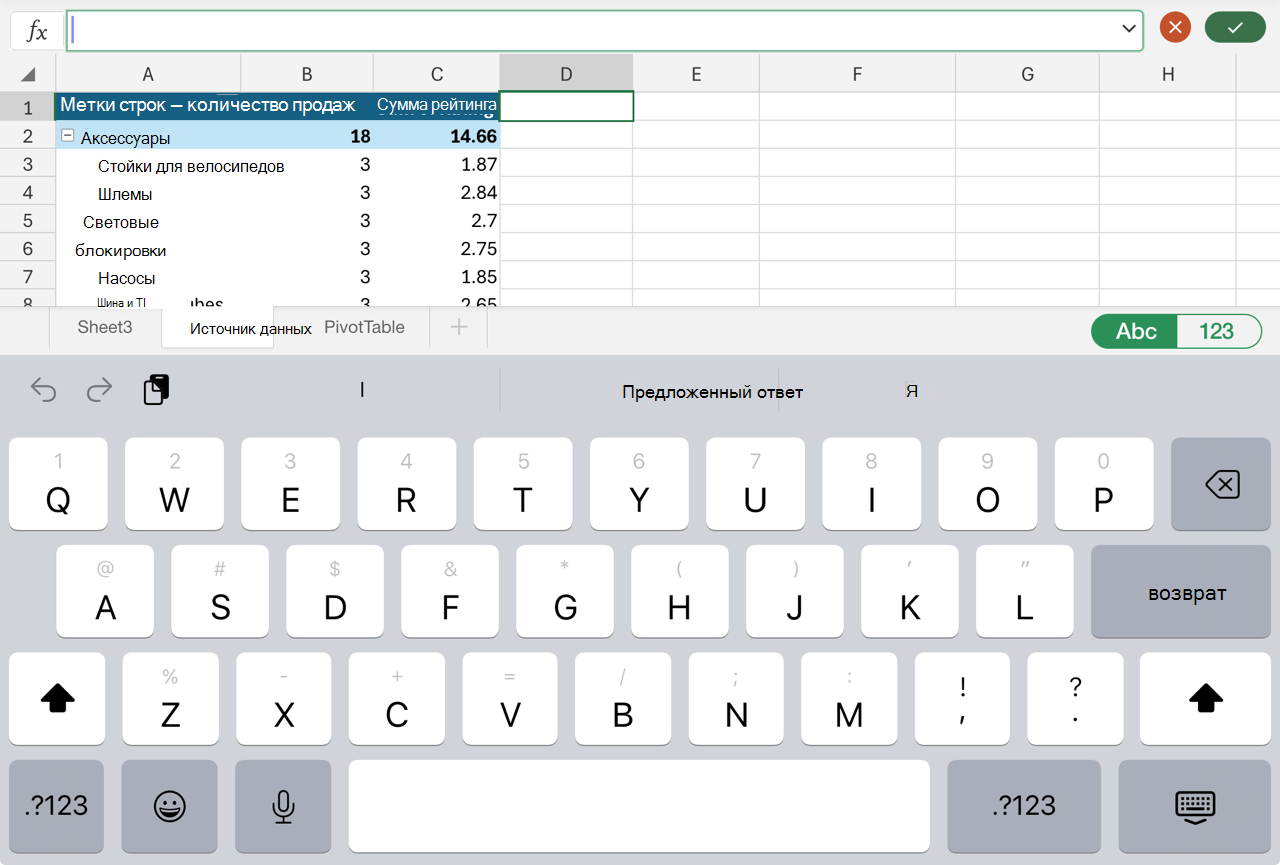This screenshot has height=865, width=1280.
Task: Expand the formula bar with chevron
Action: click(x=1130, y=30)
